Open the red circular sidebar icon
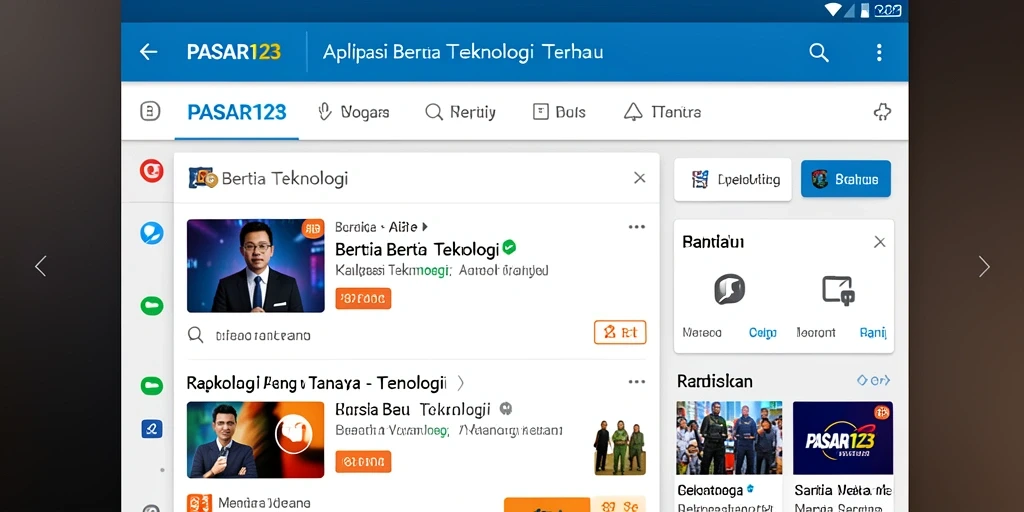The image size is (1024, 512). (152, 171)
